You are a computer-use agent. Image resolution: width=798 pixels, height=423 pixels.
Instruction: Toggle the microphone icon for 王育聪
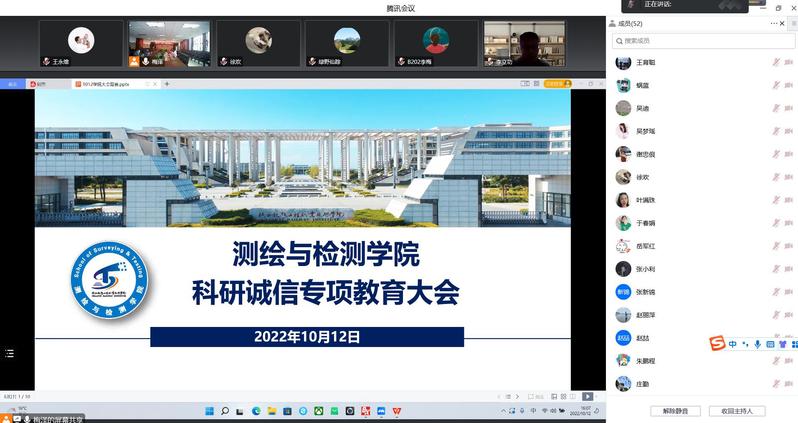(x=775, y=62)
